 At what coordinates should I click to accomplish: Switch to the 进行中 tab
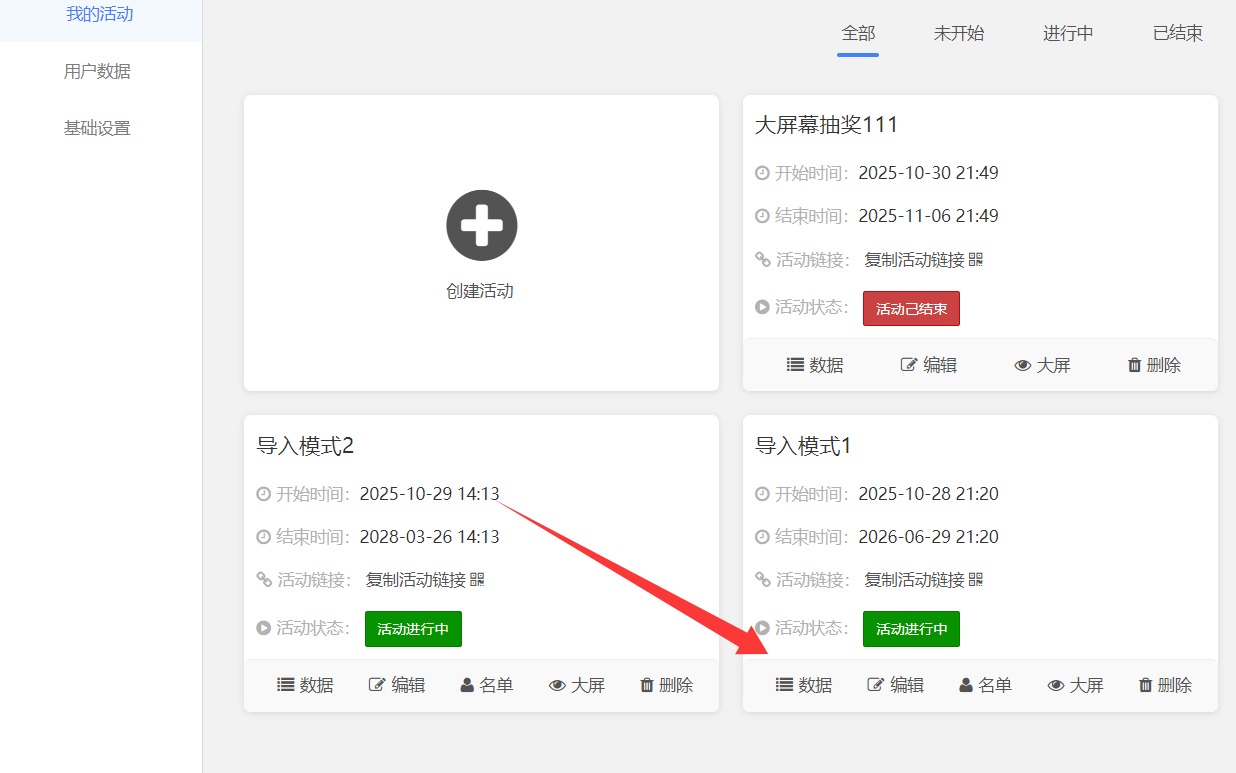pos(1068,33)
